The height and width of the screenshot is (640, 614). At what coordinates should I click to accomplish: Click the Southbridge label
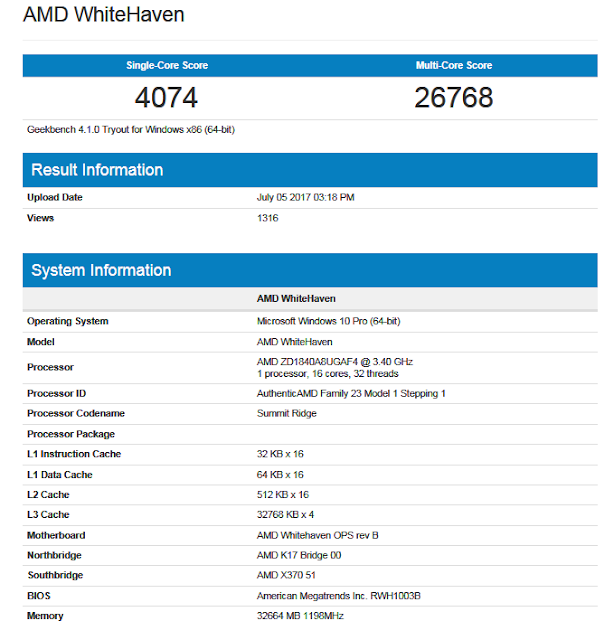coord(55,576)
